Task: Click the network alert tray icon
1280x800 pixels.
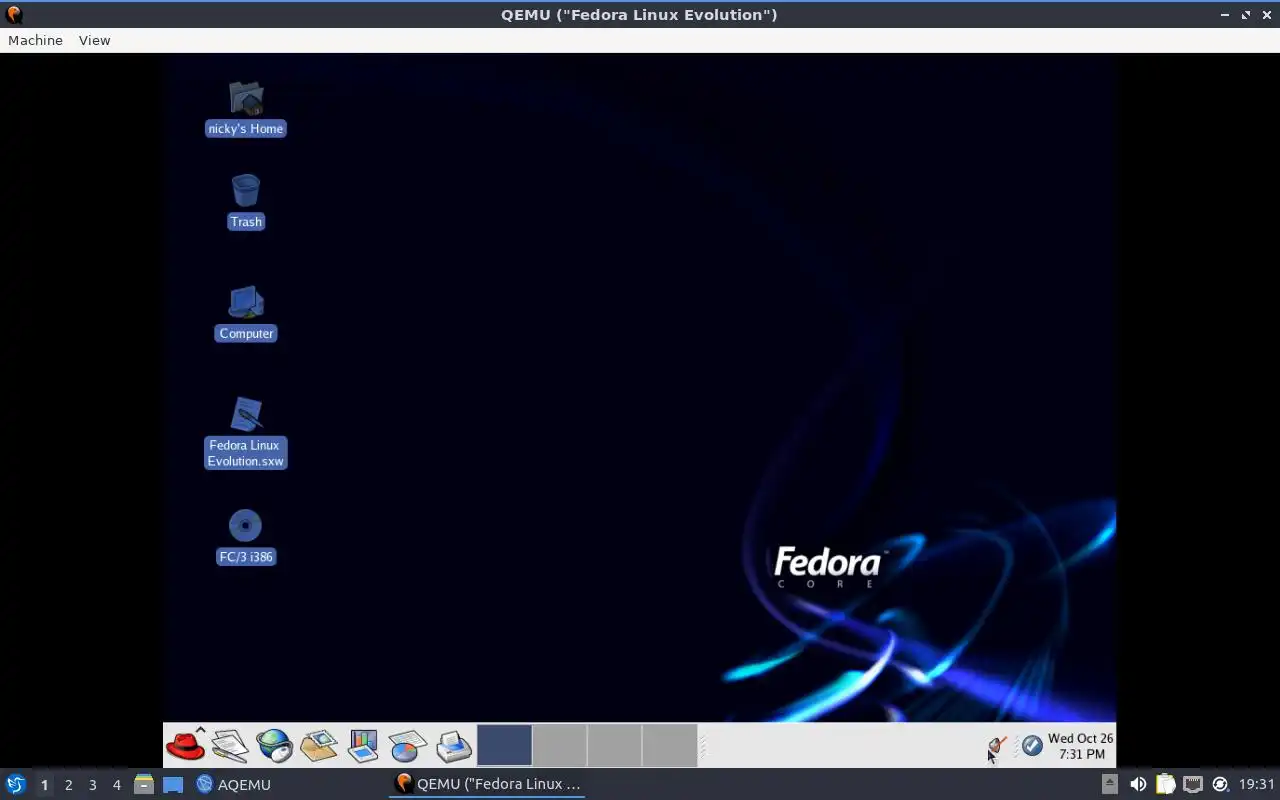Action: point(997,746)
